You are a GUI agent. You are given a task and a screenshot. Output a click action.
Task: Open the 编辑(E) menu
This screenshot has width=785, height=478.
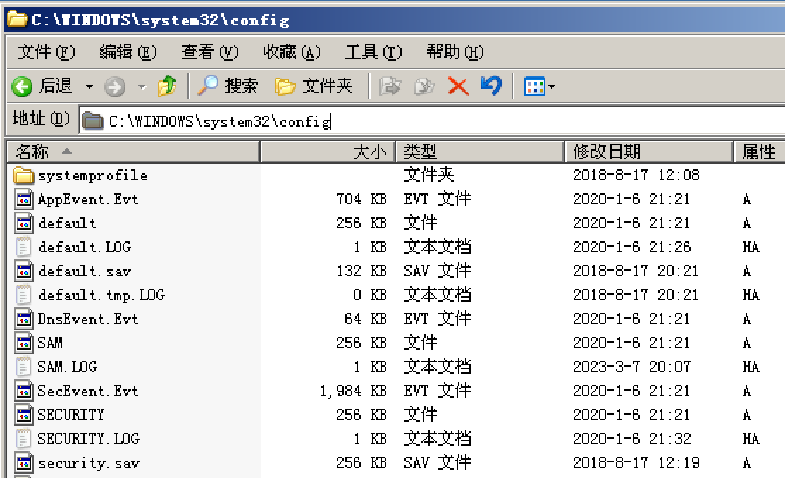(128, 52)
